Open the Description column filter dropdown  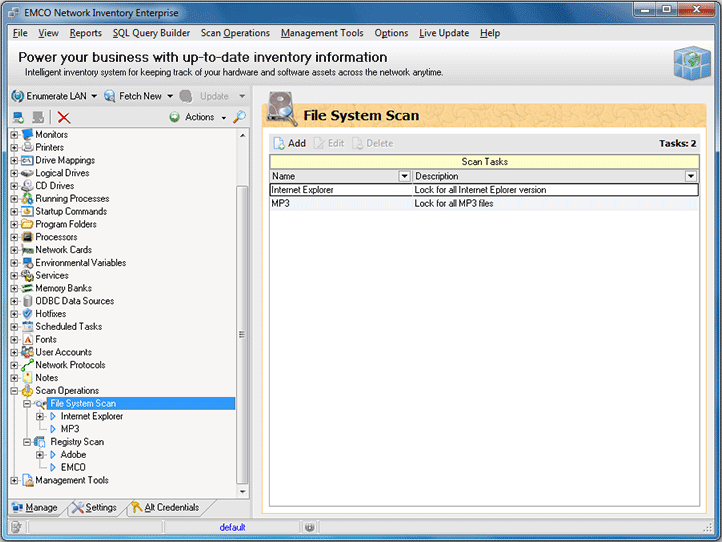click(691, 176)
